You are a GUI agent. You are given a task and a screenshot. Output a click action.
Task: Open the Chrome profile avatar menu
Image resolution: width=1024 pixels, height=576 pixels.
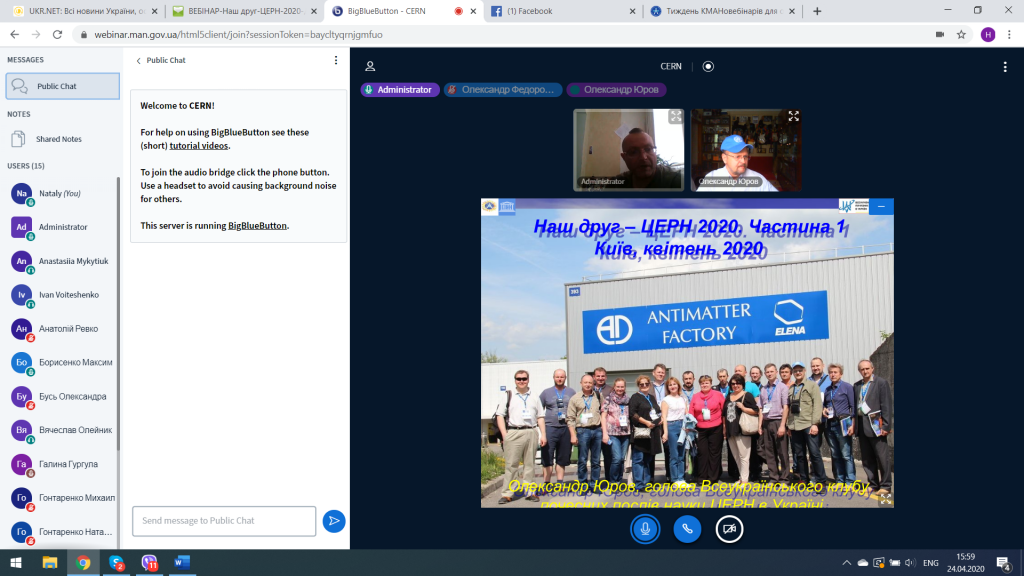[x=988, y=35]
